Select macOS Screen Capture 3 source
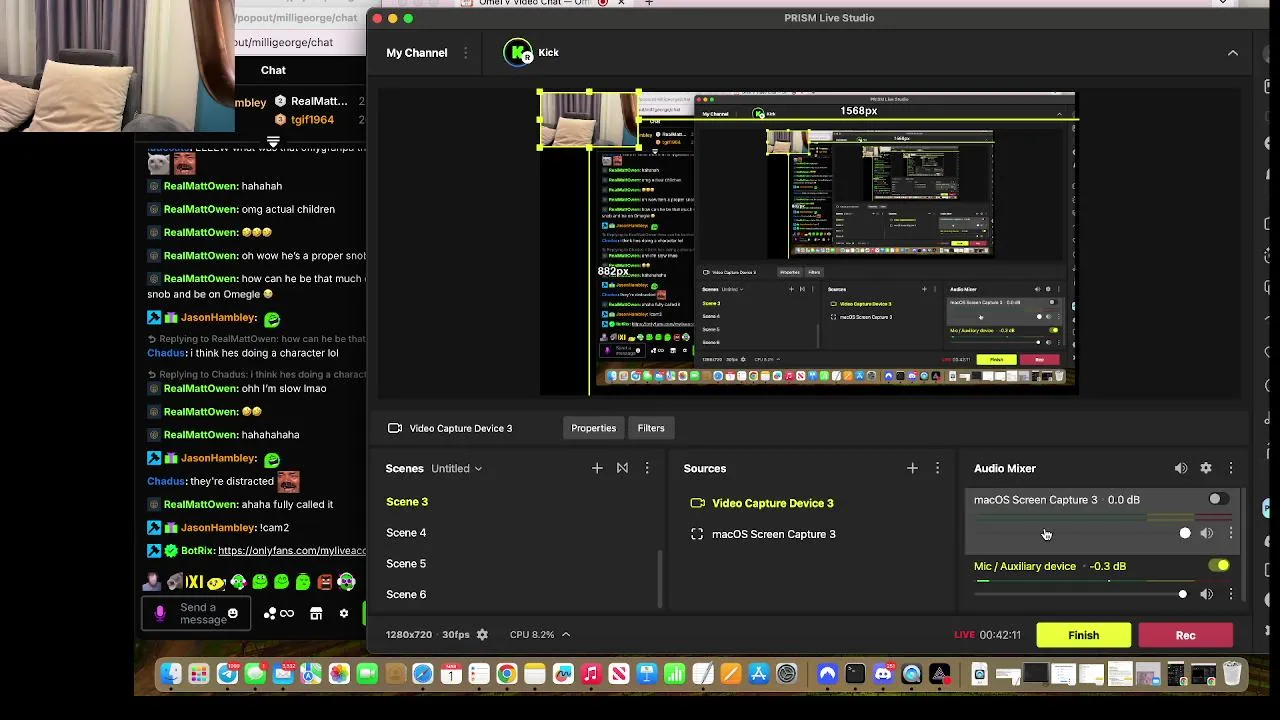Image resolution: width=1280 pixels, height=720 pixels. click(x=773, y=534)
